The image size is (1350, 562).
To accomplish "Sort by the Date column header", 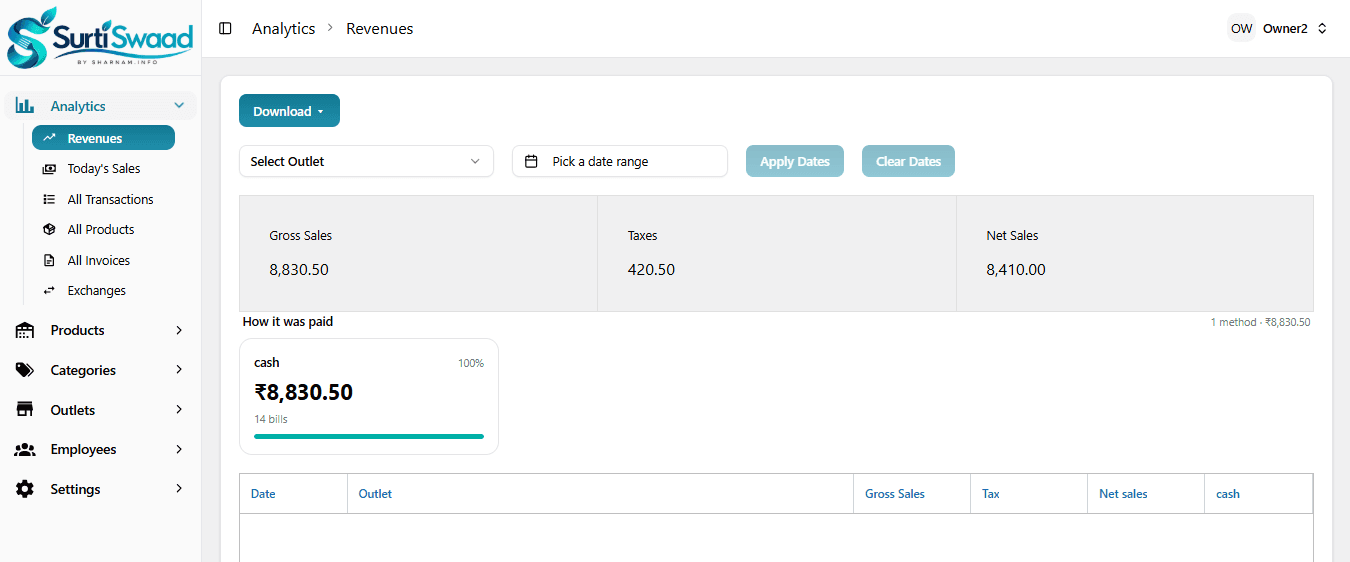I will (x=293, y=494).
